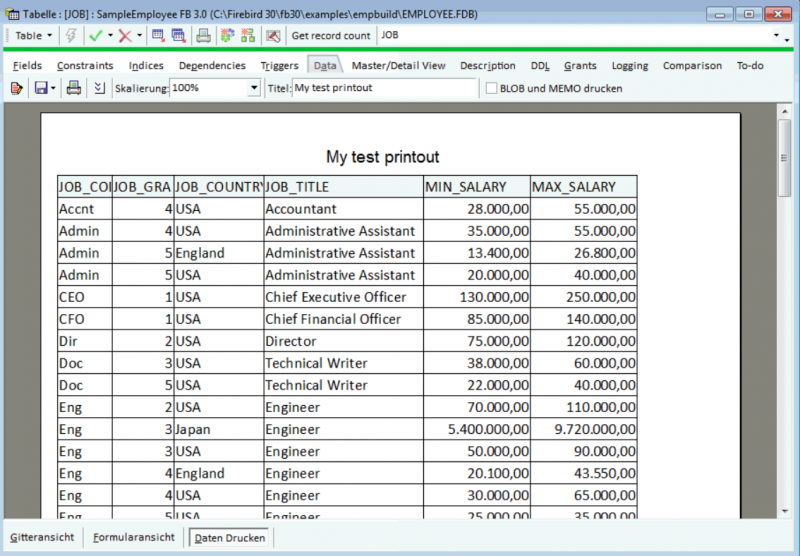
Task: Click the toolbar overflow arrow at far right
Action: tap(787, 39)
